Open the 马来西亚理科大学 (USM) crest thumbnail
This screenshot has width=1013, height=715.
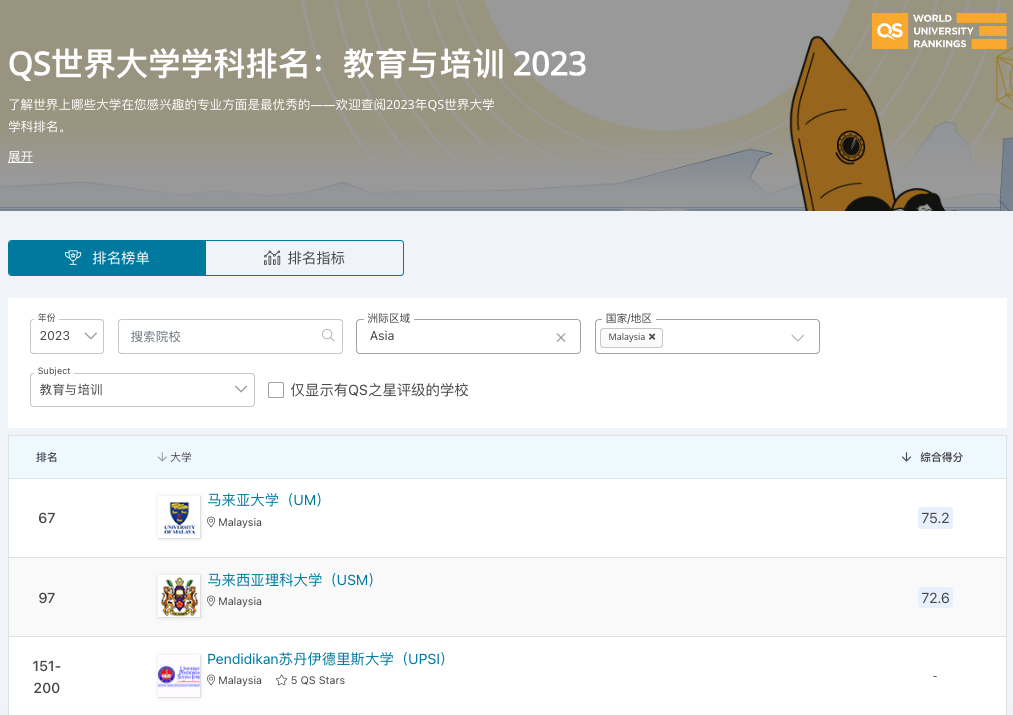click(179, 596)
